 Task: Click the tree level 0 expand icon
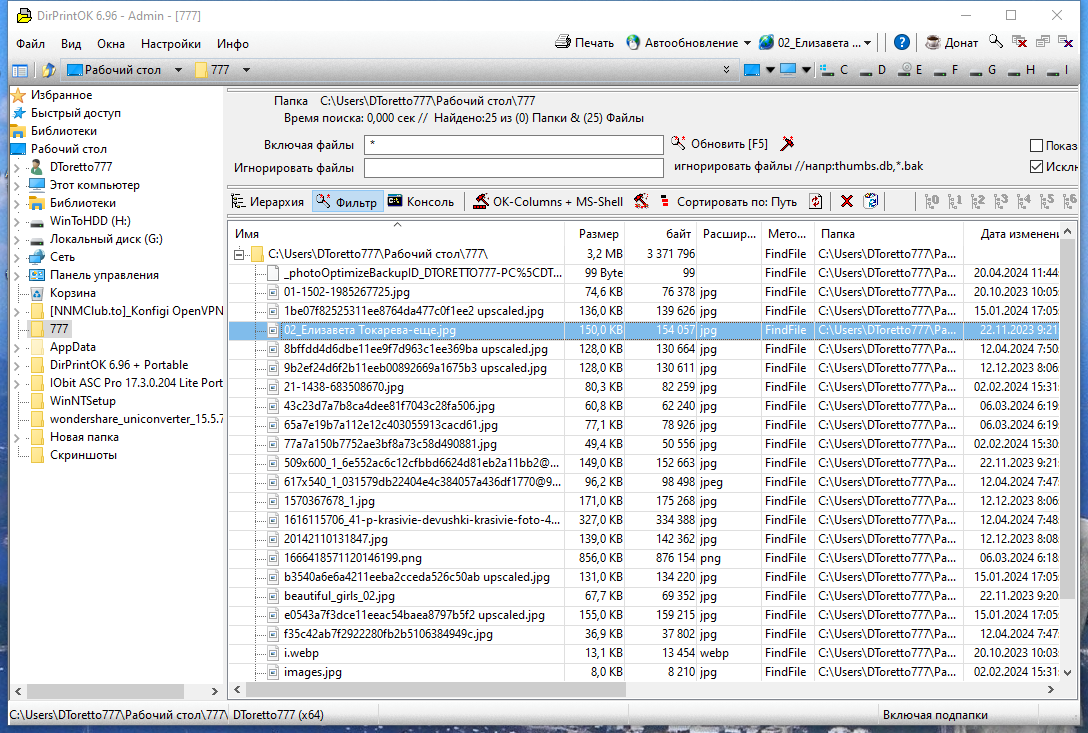point(932,201)
